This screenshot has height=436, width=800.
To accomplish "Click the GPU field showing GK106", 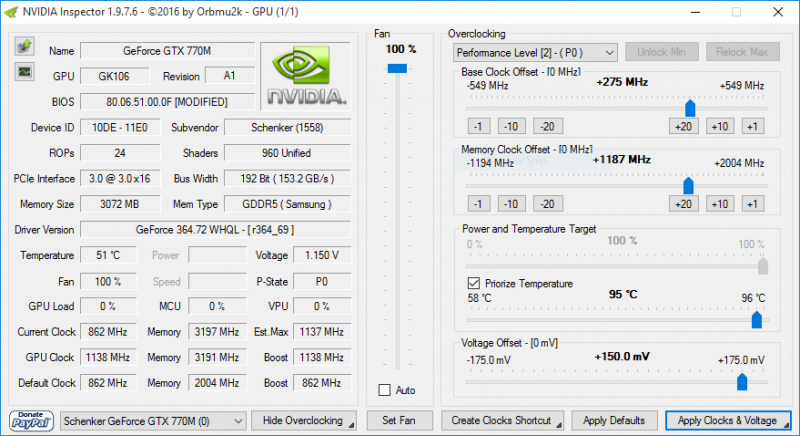I will [x=115, y=76].
